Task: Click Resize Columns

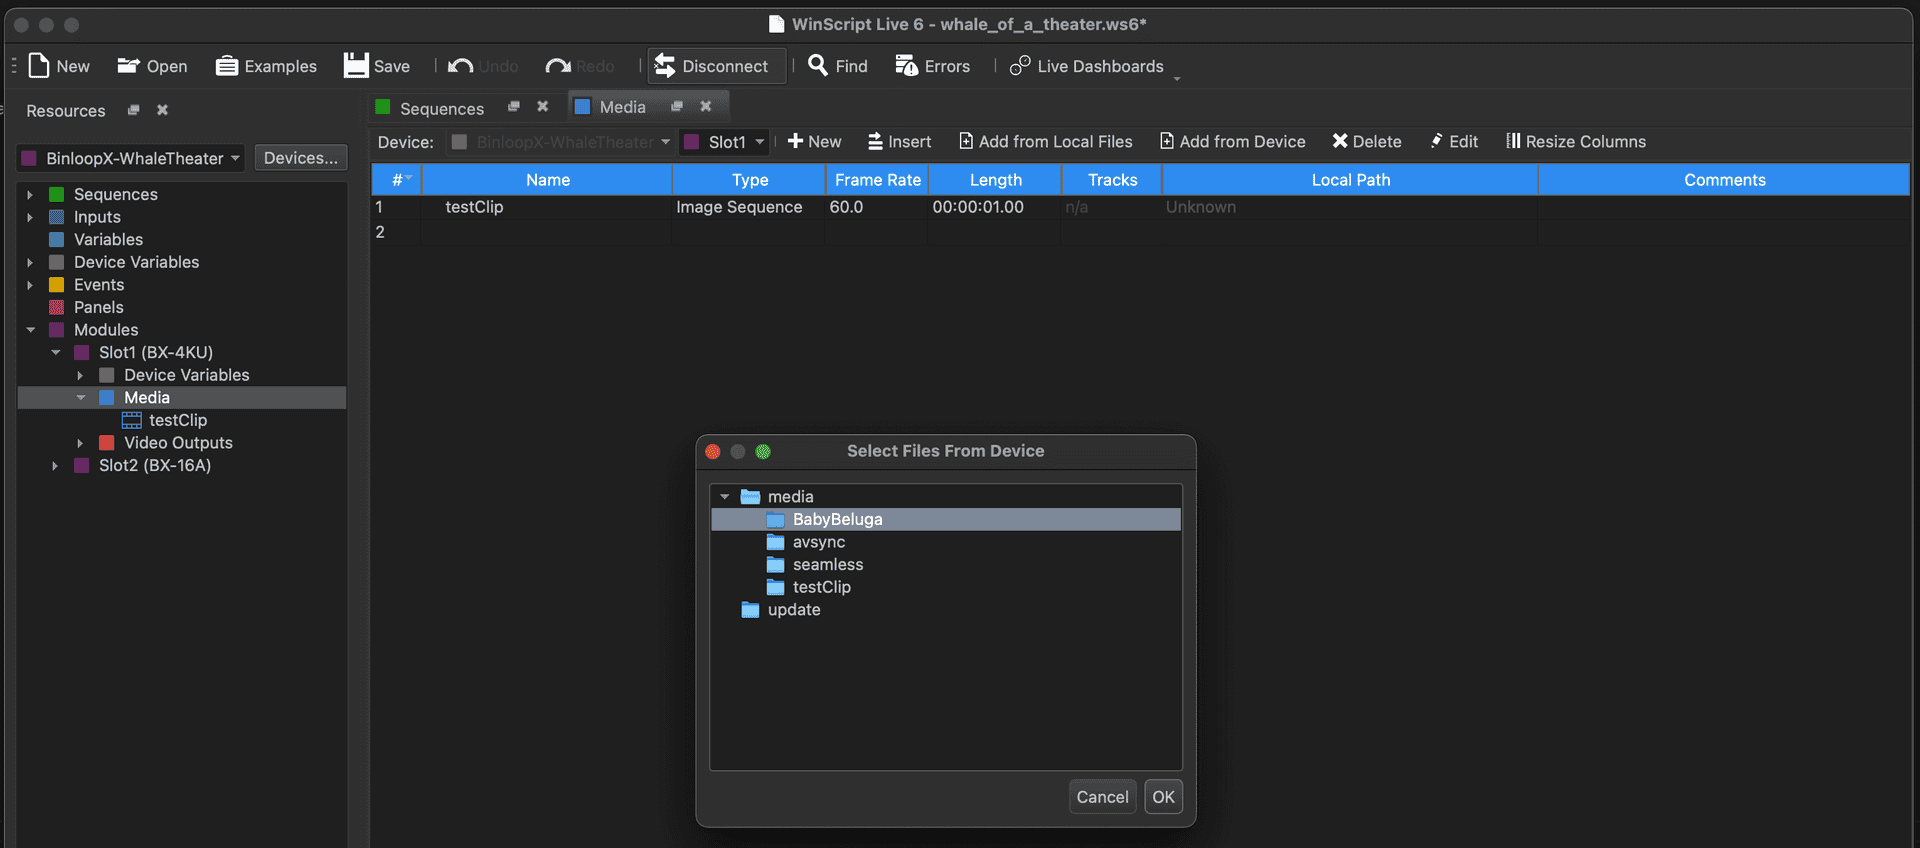Action: tap(1575, 142)
